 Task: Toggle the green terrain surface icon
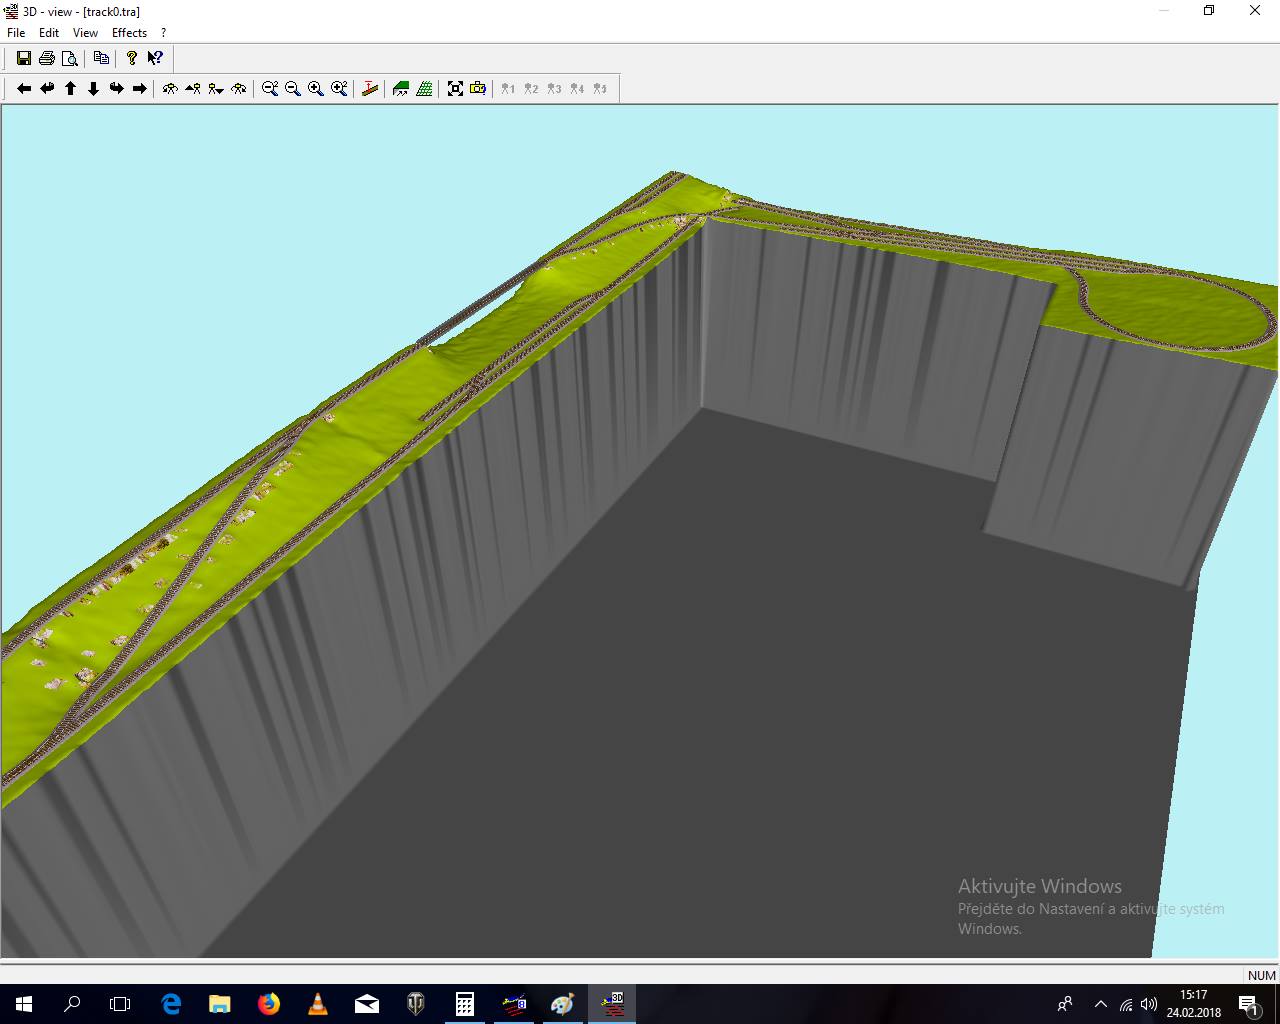click(401, 89)
